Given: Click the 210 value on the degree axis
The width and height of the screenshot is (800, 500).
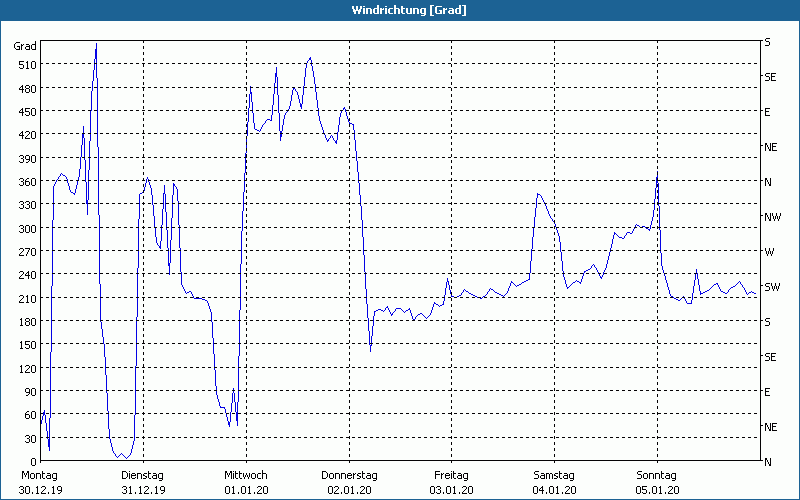Looking at the screenshot, I should pos(25,299).
